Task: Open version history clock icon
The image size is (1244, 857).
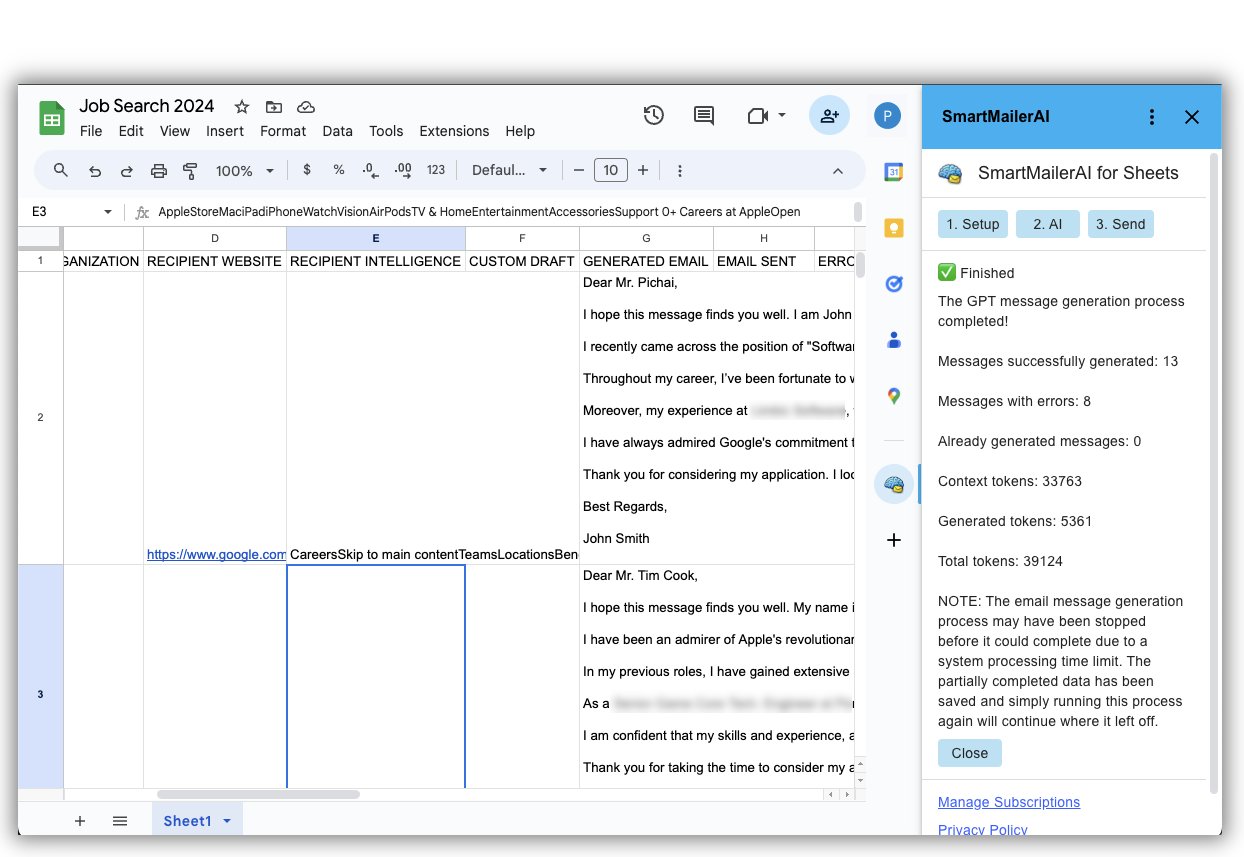Action: (653, 115)
